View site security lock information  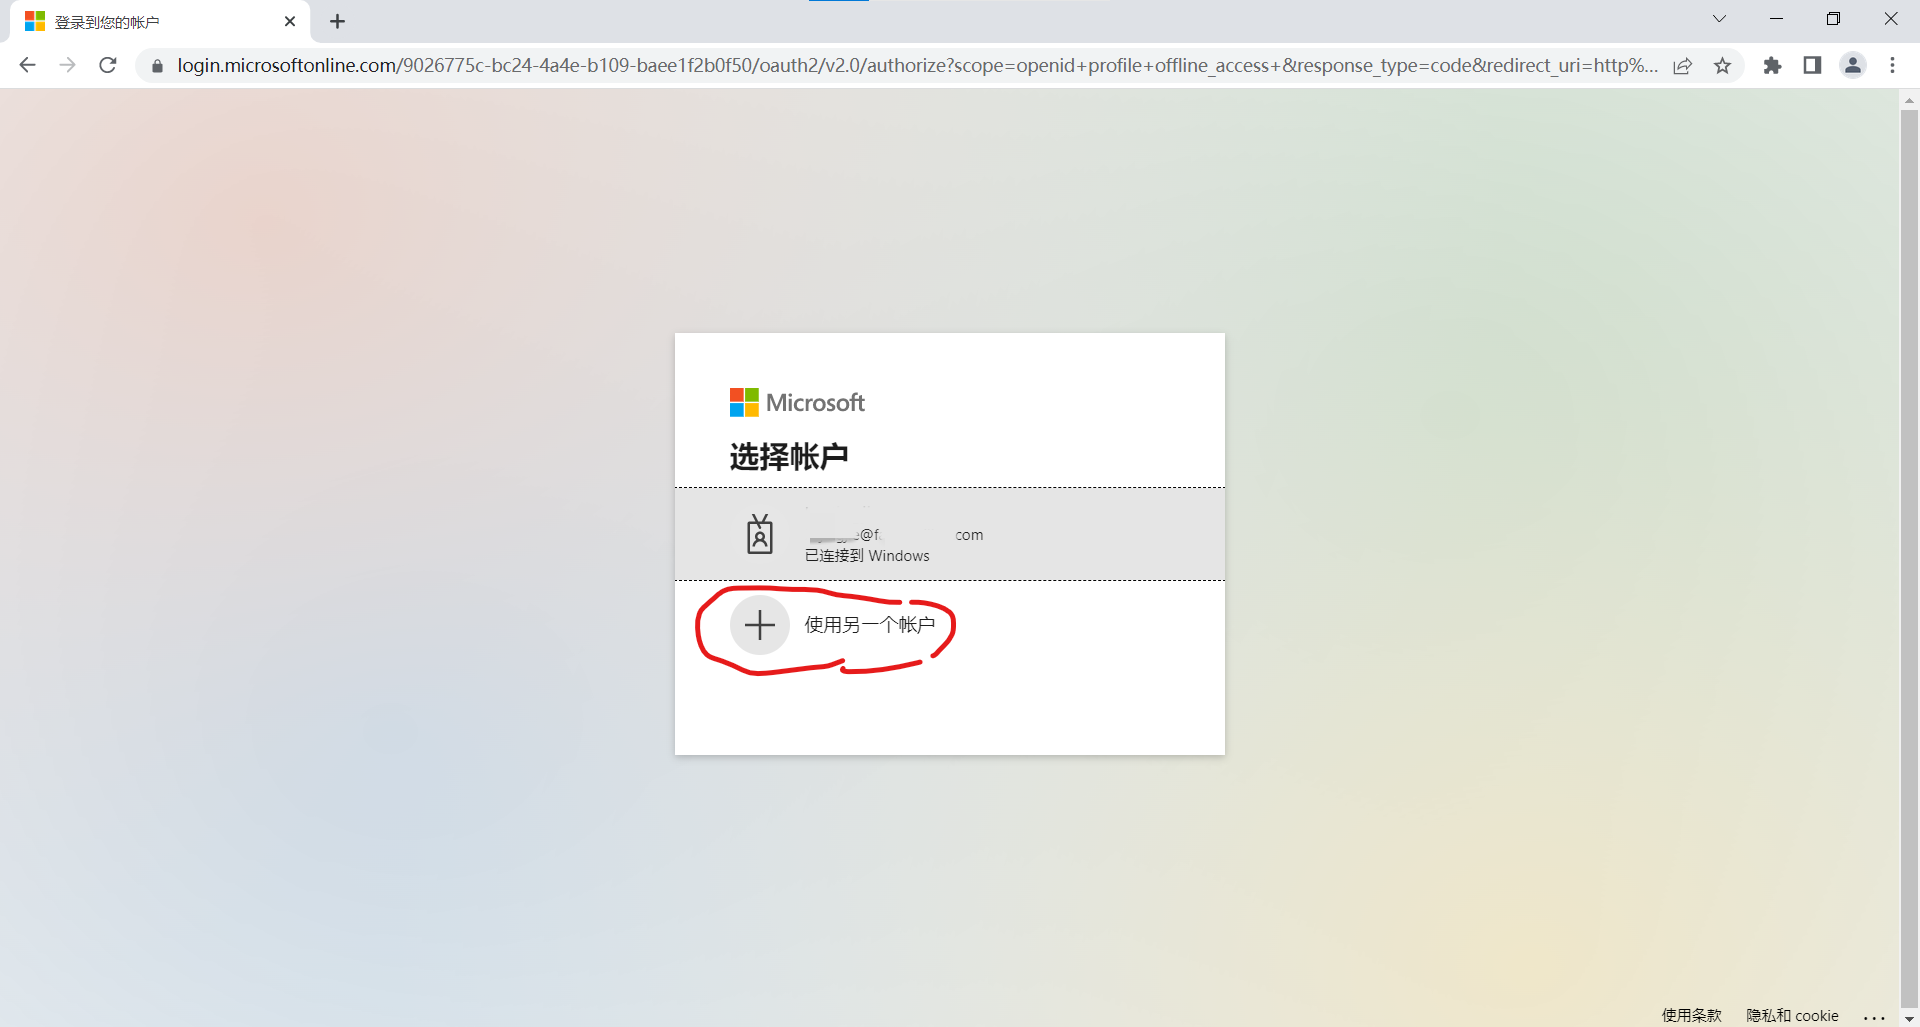tap(157, 66)
